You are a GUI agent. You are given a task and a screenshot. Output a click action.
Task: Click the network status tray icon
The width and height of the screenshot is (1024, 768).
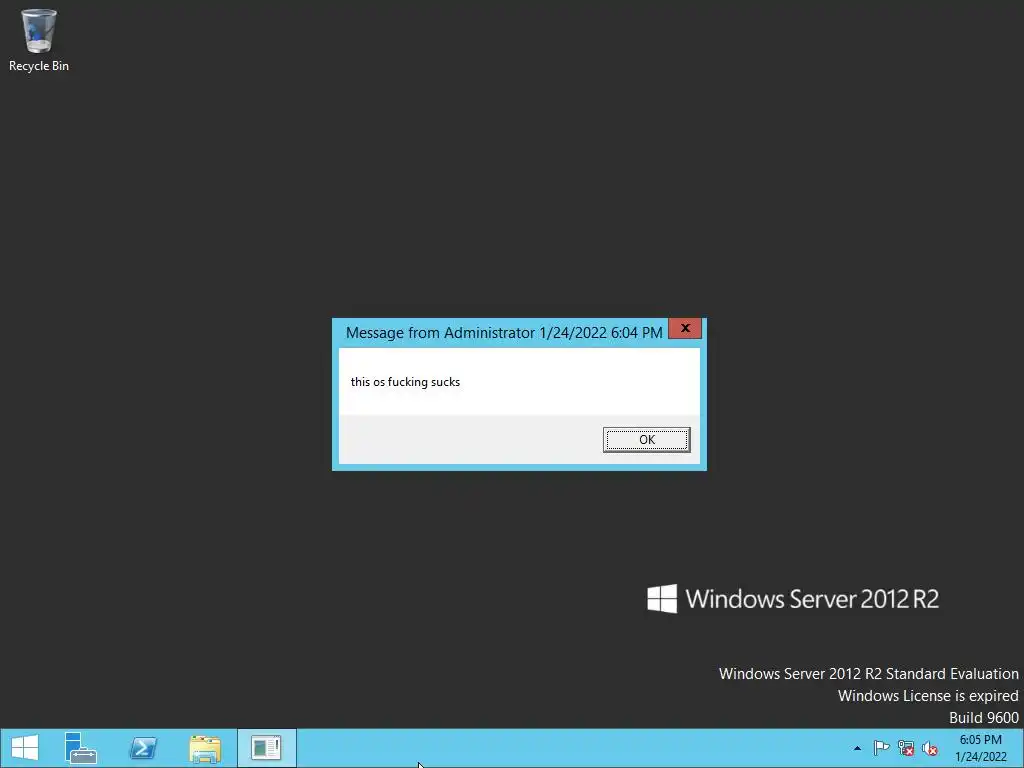[906, 748]
